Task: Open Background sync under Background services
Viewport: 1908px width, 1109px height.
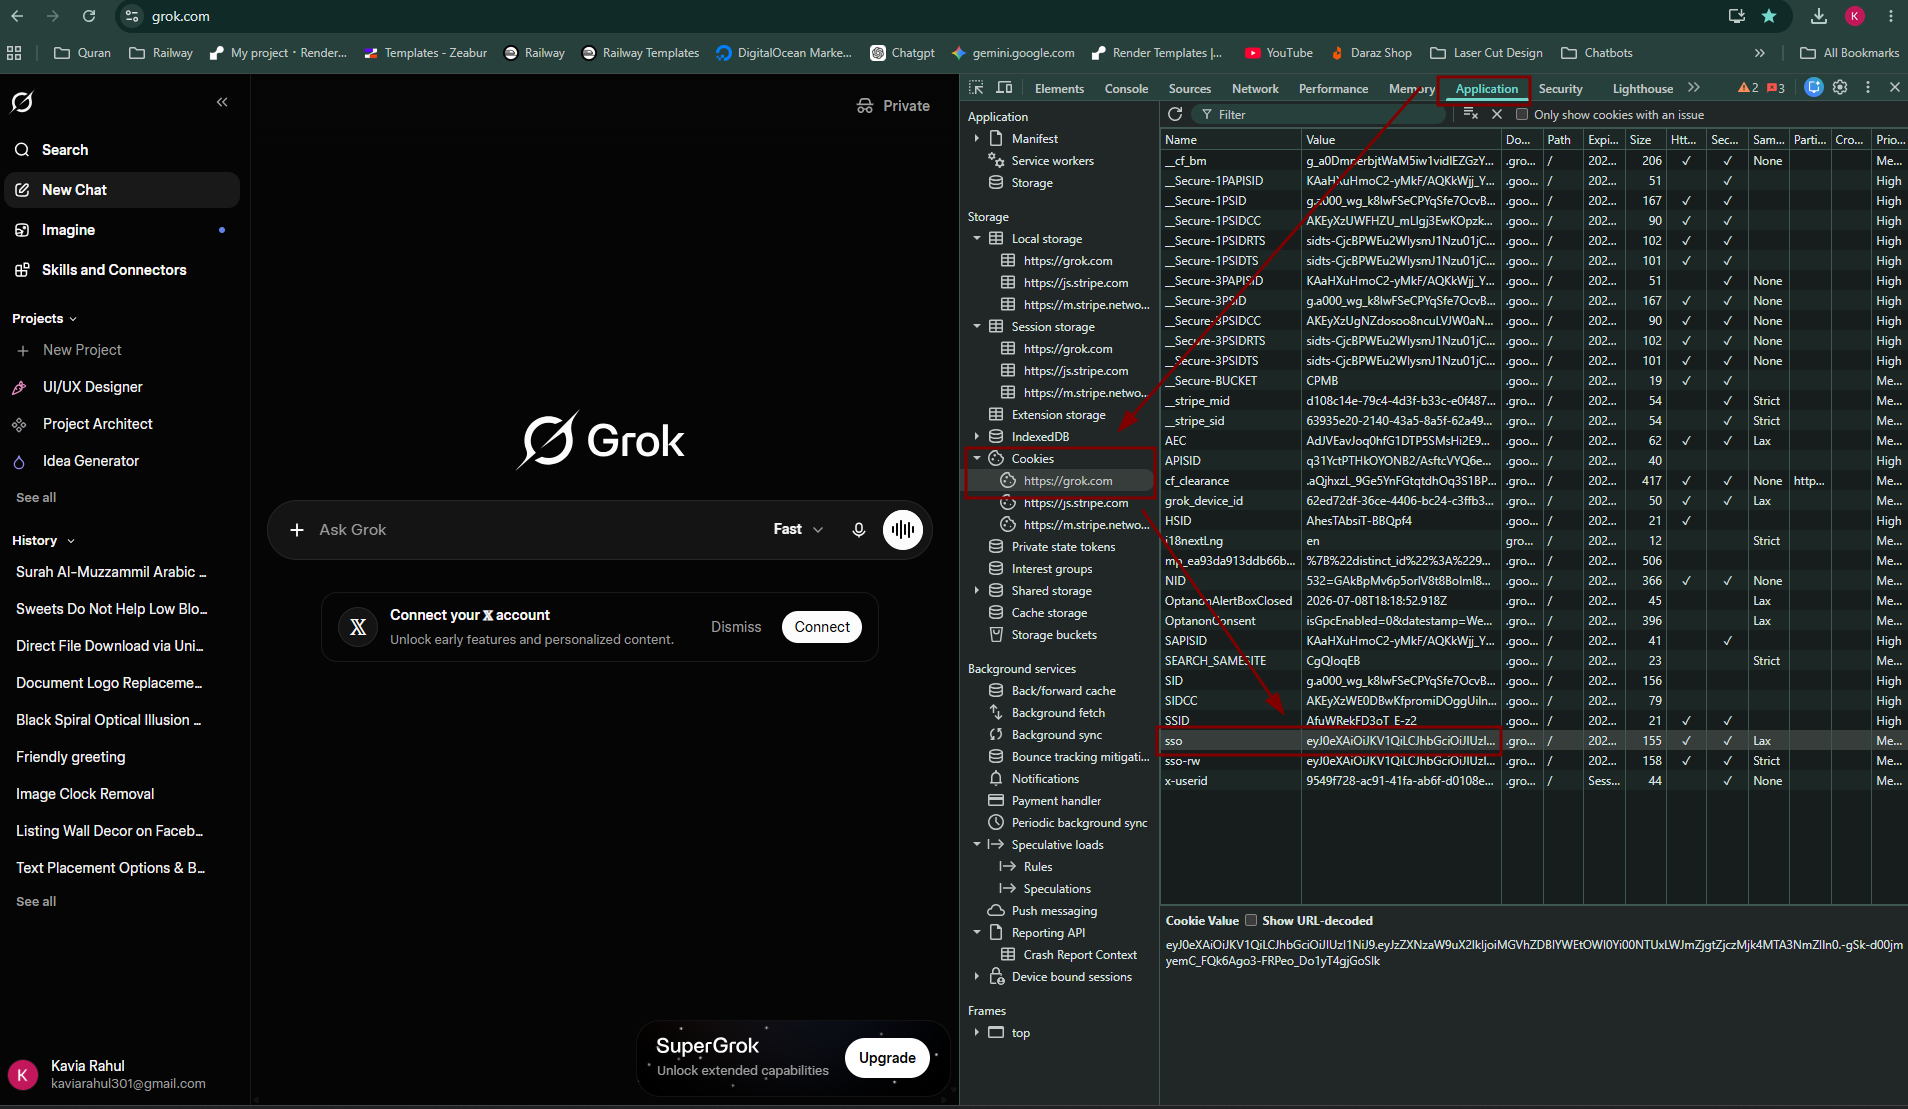Action: (1056, 735)
